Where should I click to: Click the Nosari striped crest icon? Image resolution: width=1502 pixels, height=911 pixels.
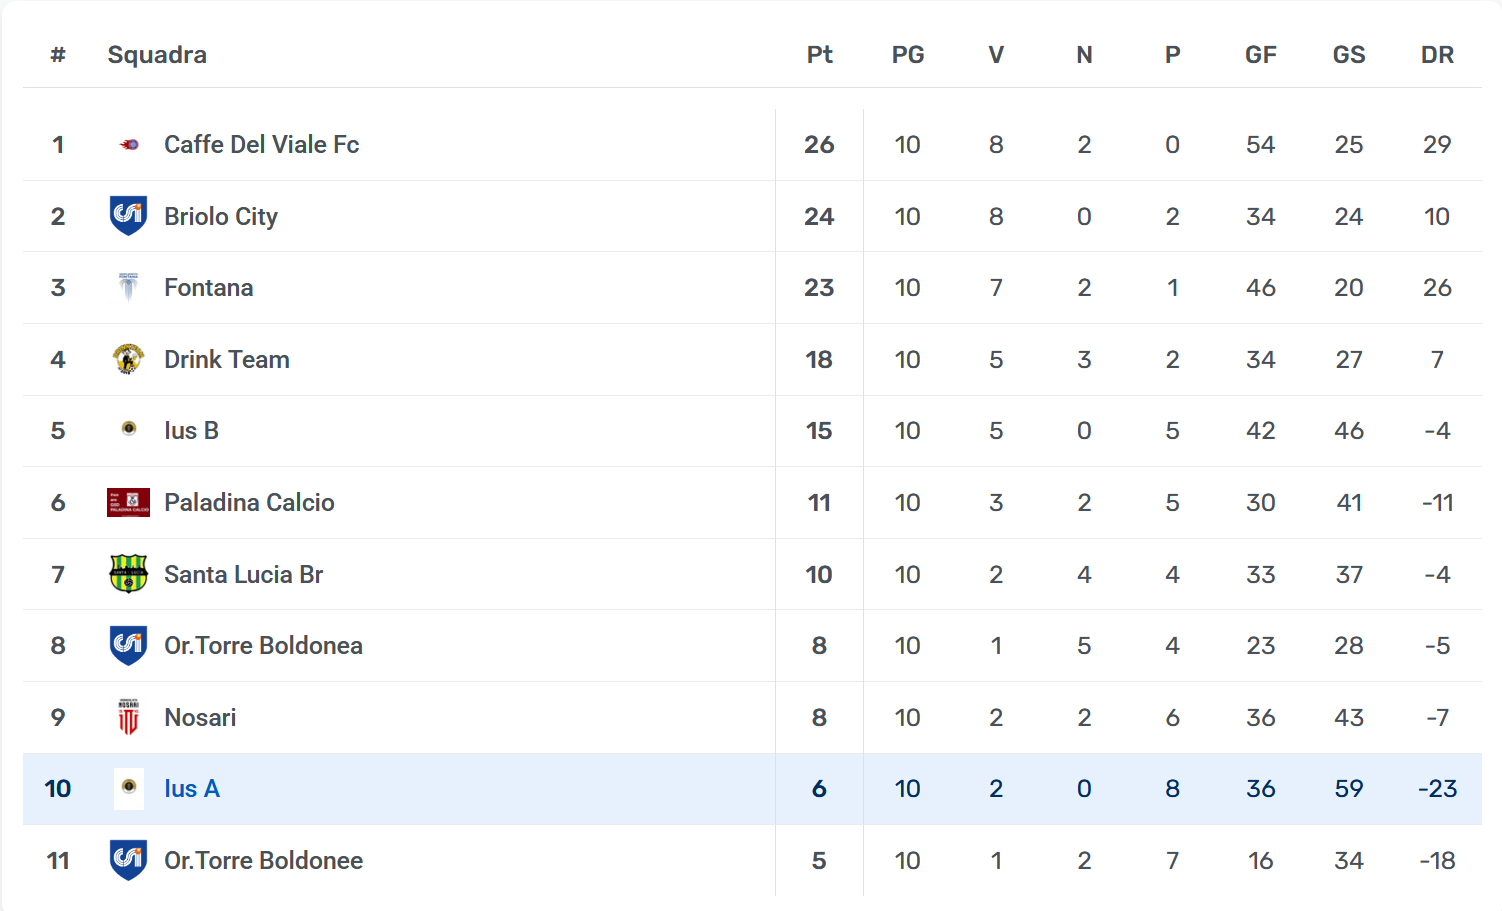pos(128,717)
